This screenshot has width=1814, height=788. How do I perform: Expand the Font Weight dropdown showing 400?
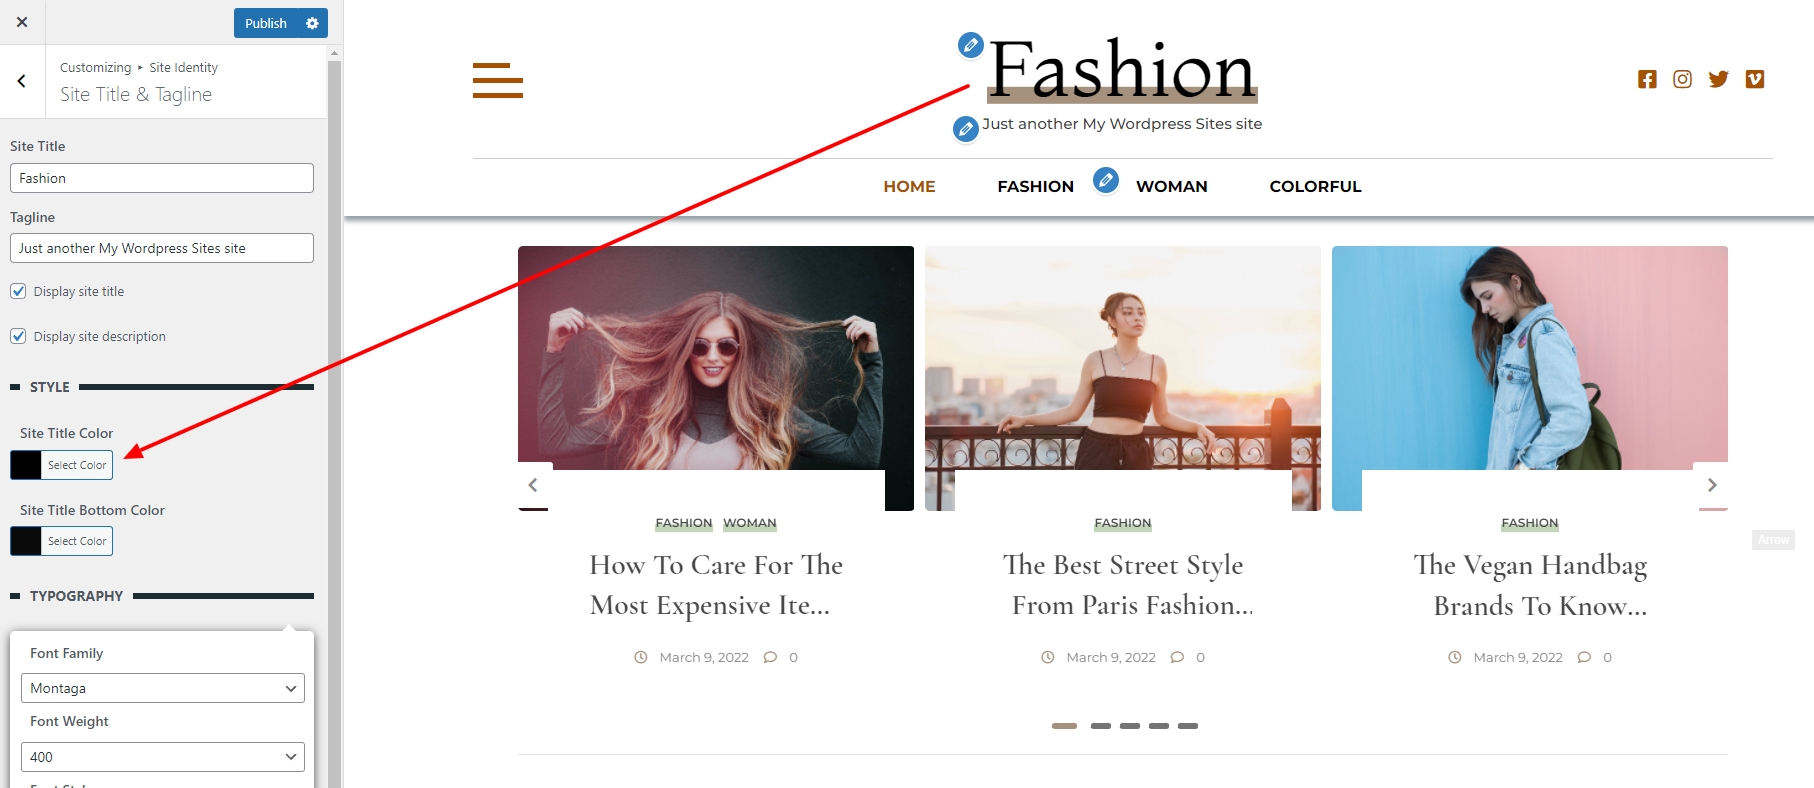coord(162,757)
